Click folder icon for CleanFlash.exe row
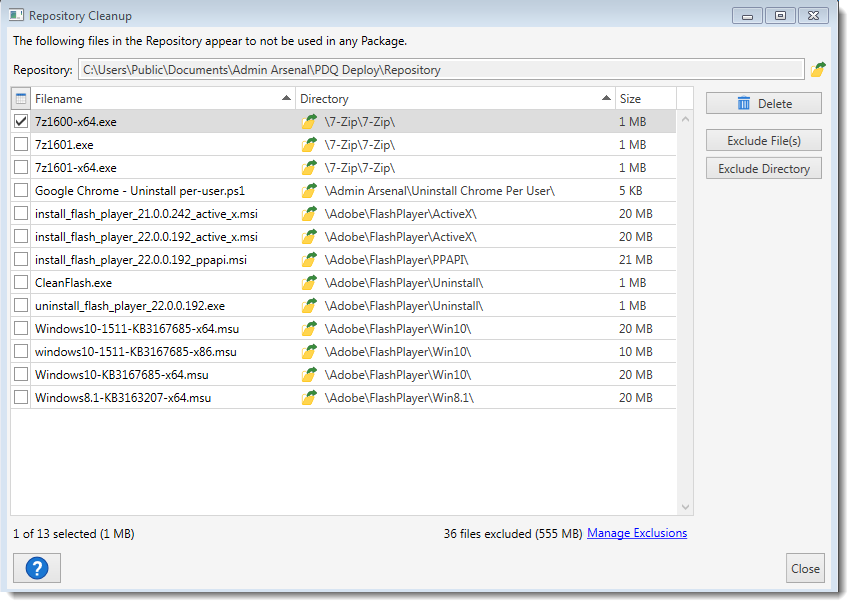Image resolution: width=854 pixels, height=607 pixels. (x=309, y=283)
